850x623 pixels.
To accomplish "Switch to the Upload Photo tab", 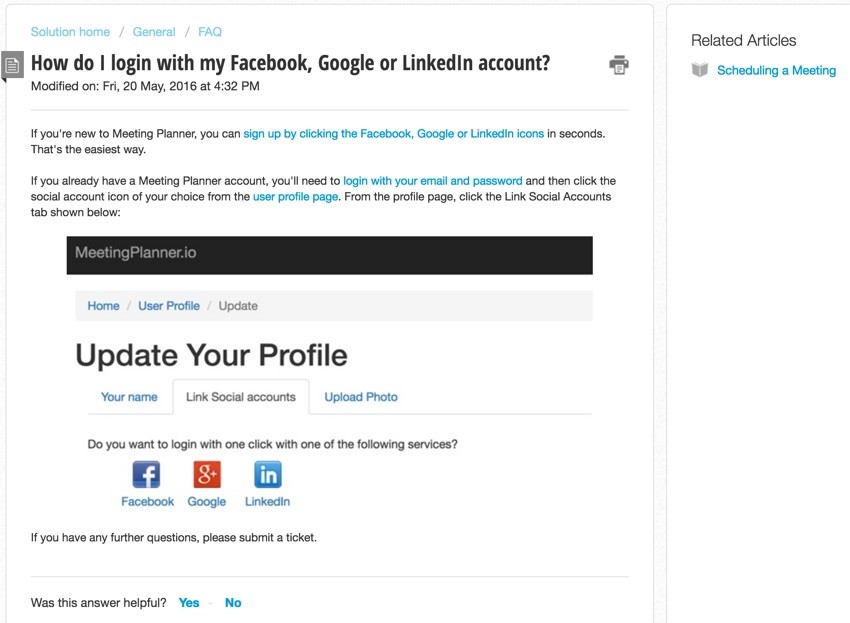I will pos(361,397).
